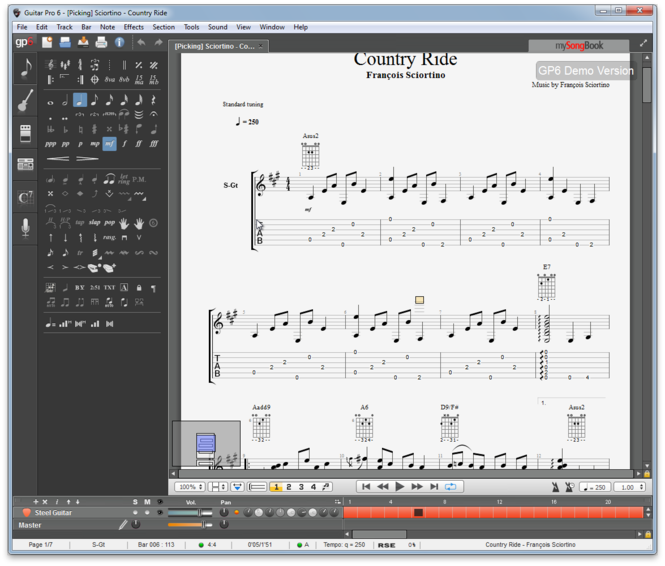
Task: Rewind one bar
Action: (x=383, y=487)
